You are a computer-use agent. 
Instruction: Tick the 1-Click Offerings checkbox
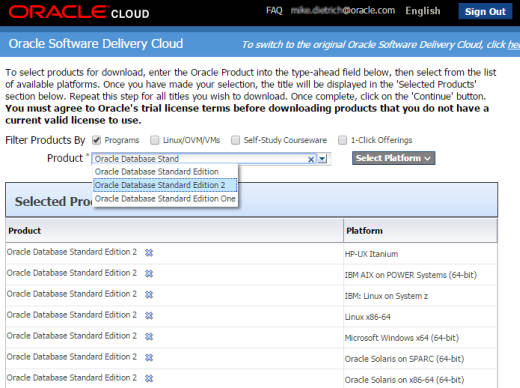point(342,140)
